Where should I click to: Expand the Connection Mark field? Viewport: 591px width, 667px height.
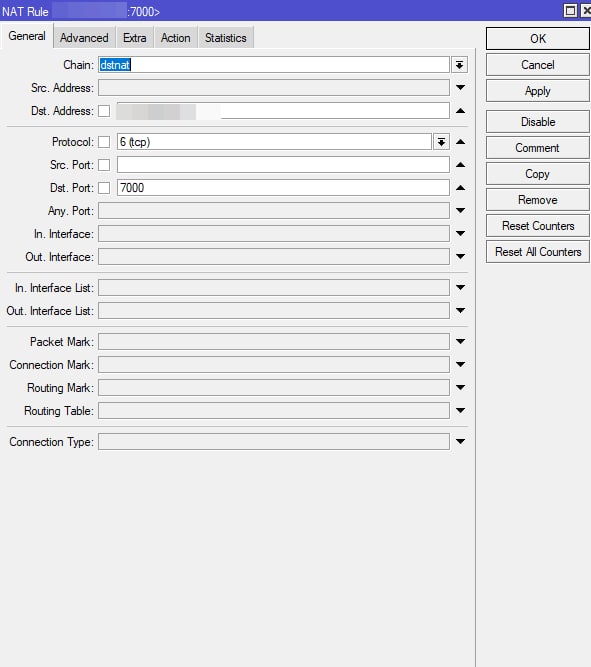460,364
